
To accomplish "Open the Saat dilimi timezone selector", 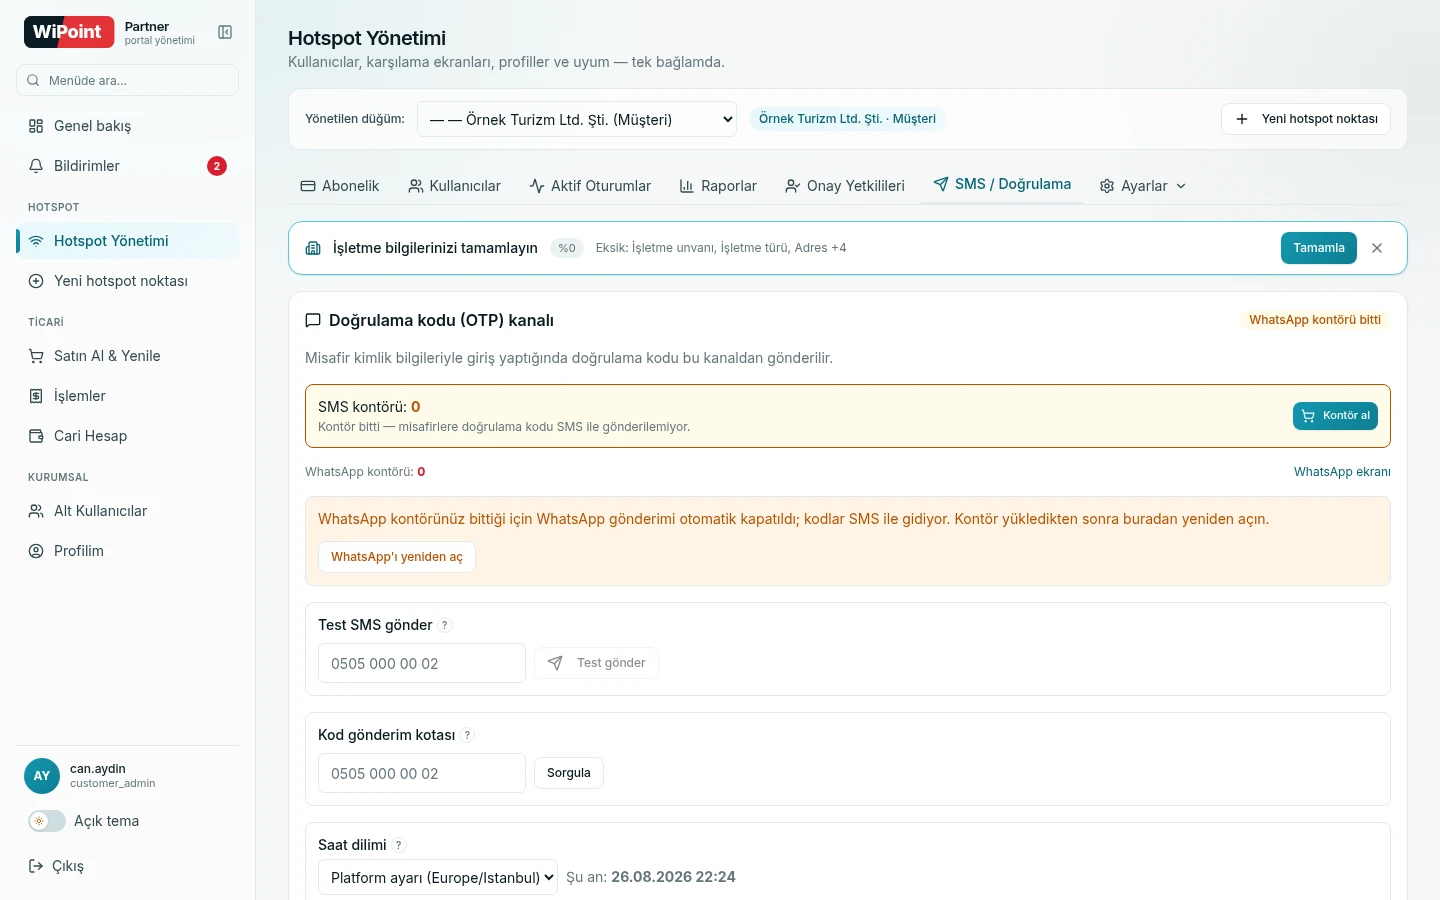I will point(438,877).
